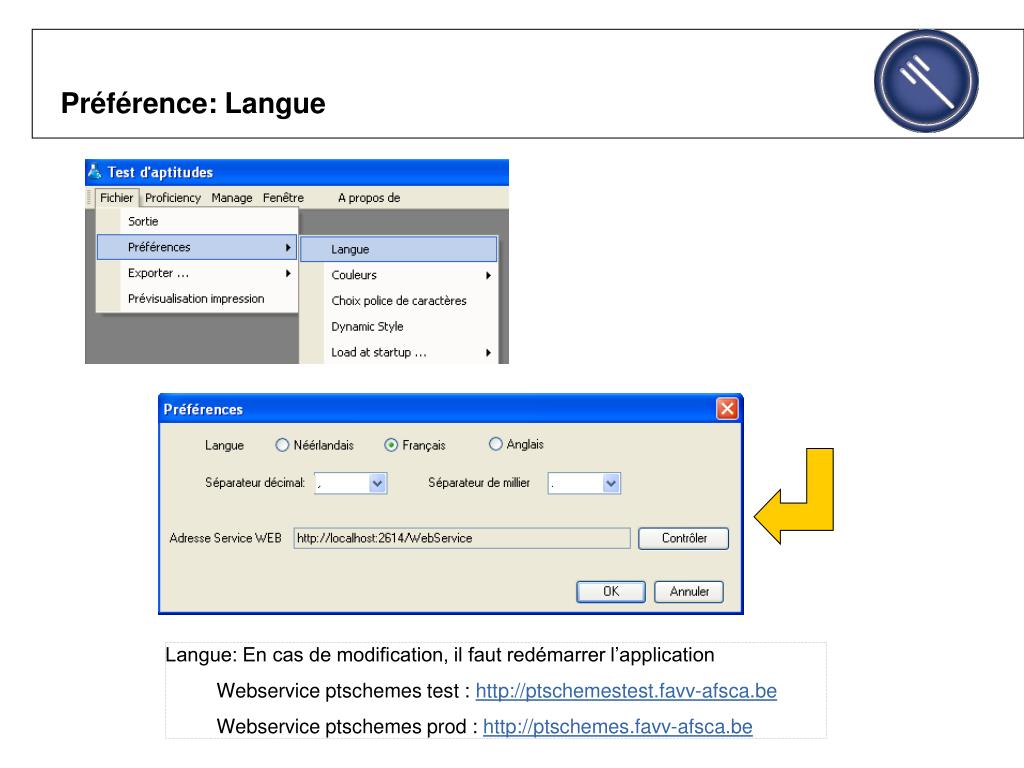Open the ptschemestest.favv-afsca.be link
Image resolution: width=1024 pixels, height=768 pixels.
626,691
